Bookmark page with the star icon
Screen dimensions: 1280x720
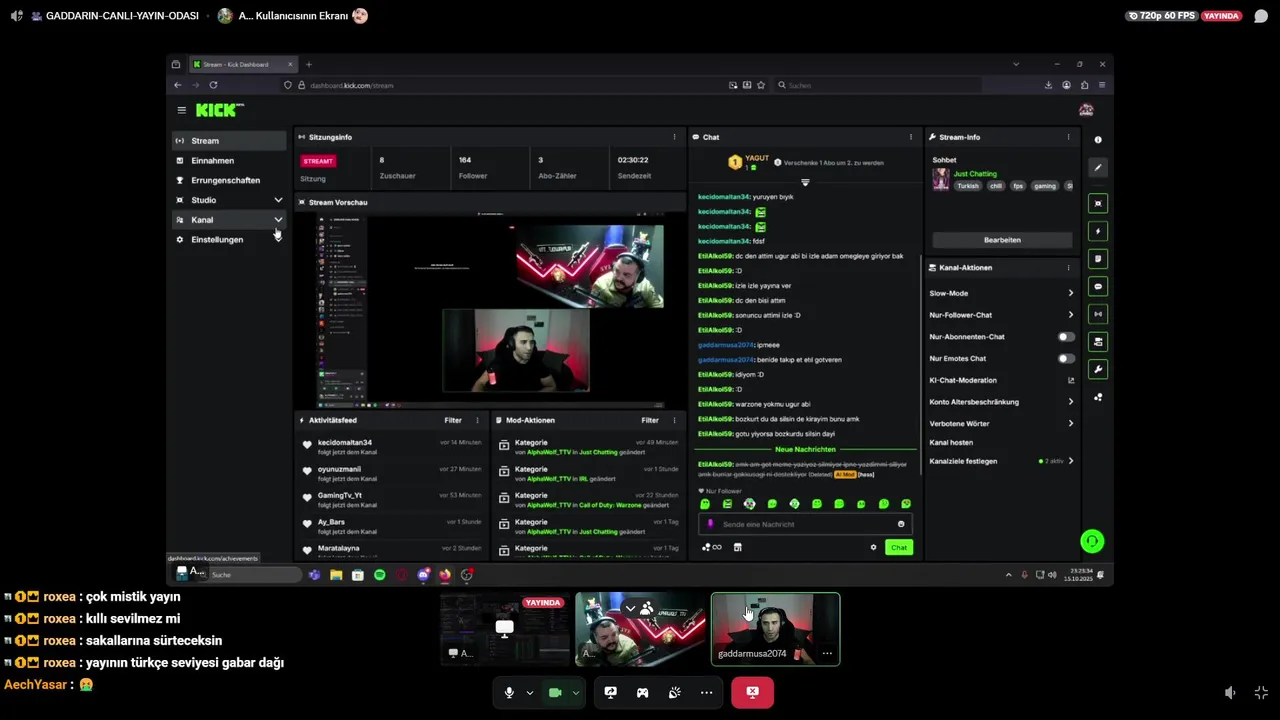761,85
